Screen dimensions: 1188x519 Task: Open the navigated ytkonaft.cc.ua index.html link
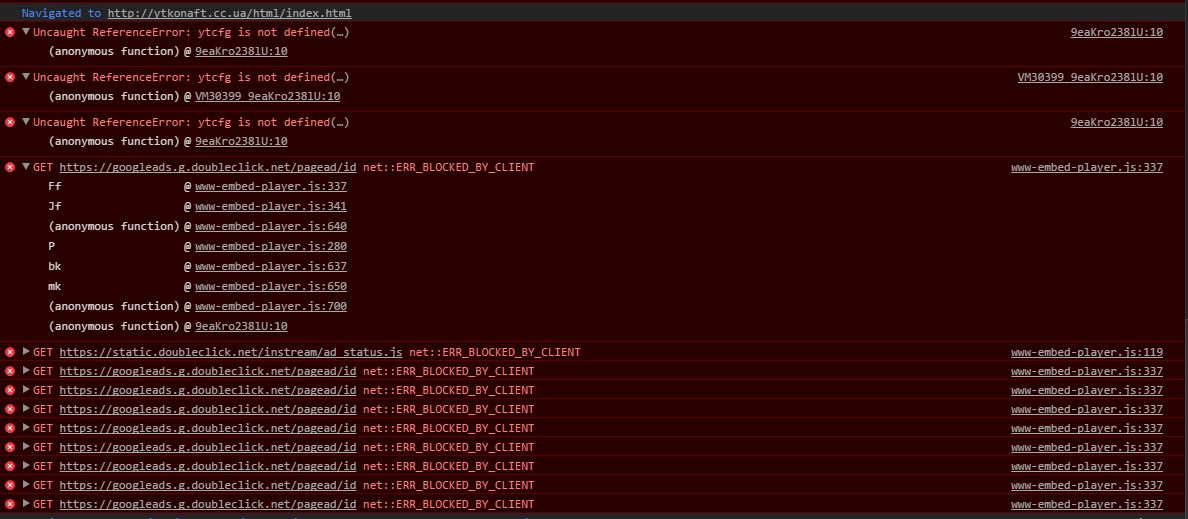tap(229, 14)
